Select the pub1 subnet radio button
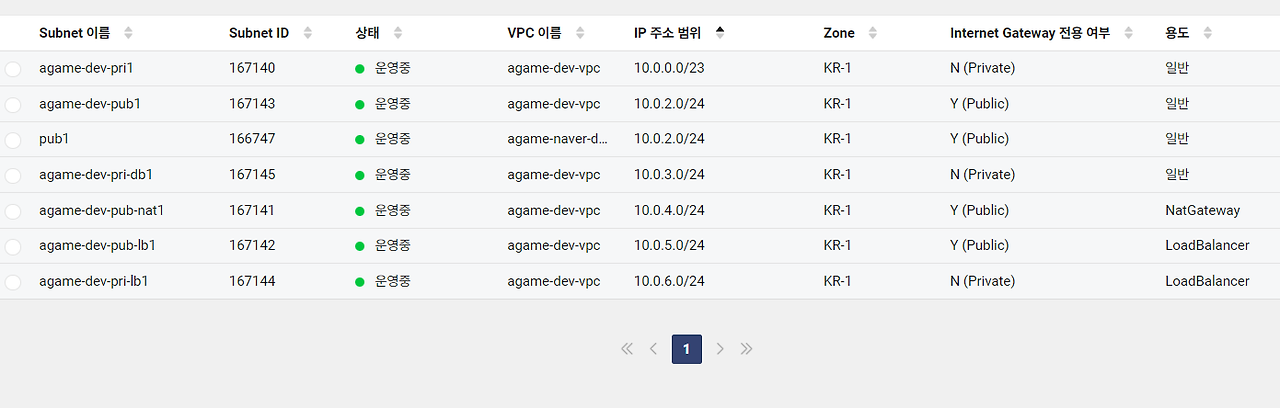 pyautogui.click(x=12, y=140)
